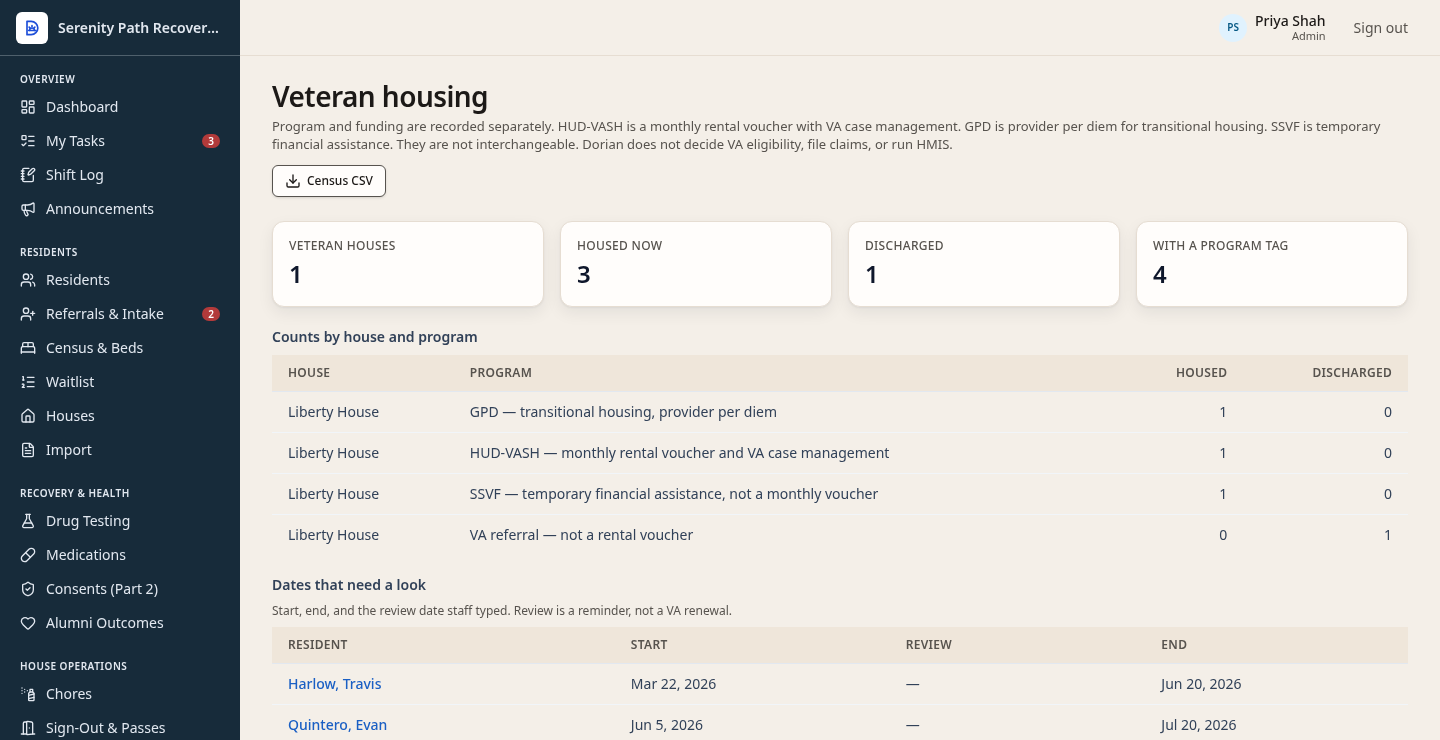Click the VA referral program row
This screenshot has height=740, width=1440.
840,535
